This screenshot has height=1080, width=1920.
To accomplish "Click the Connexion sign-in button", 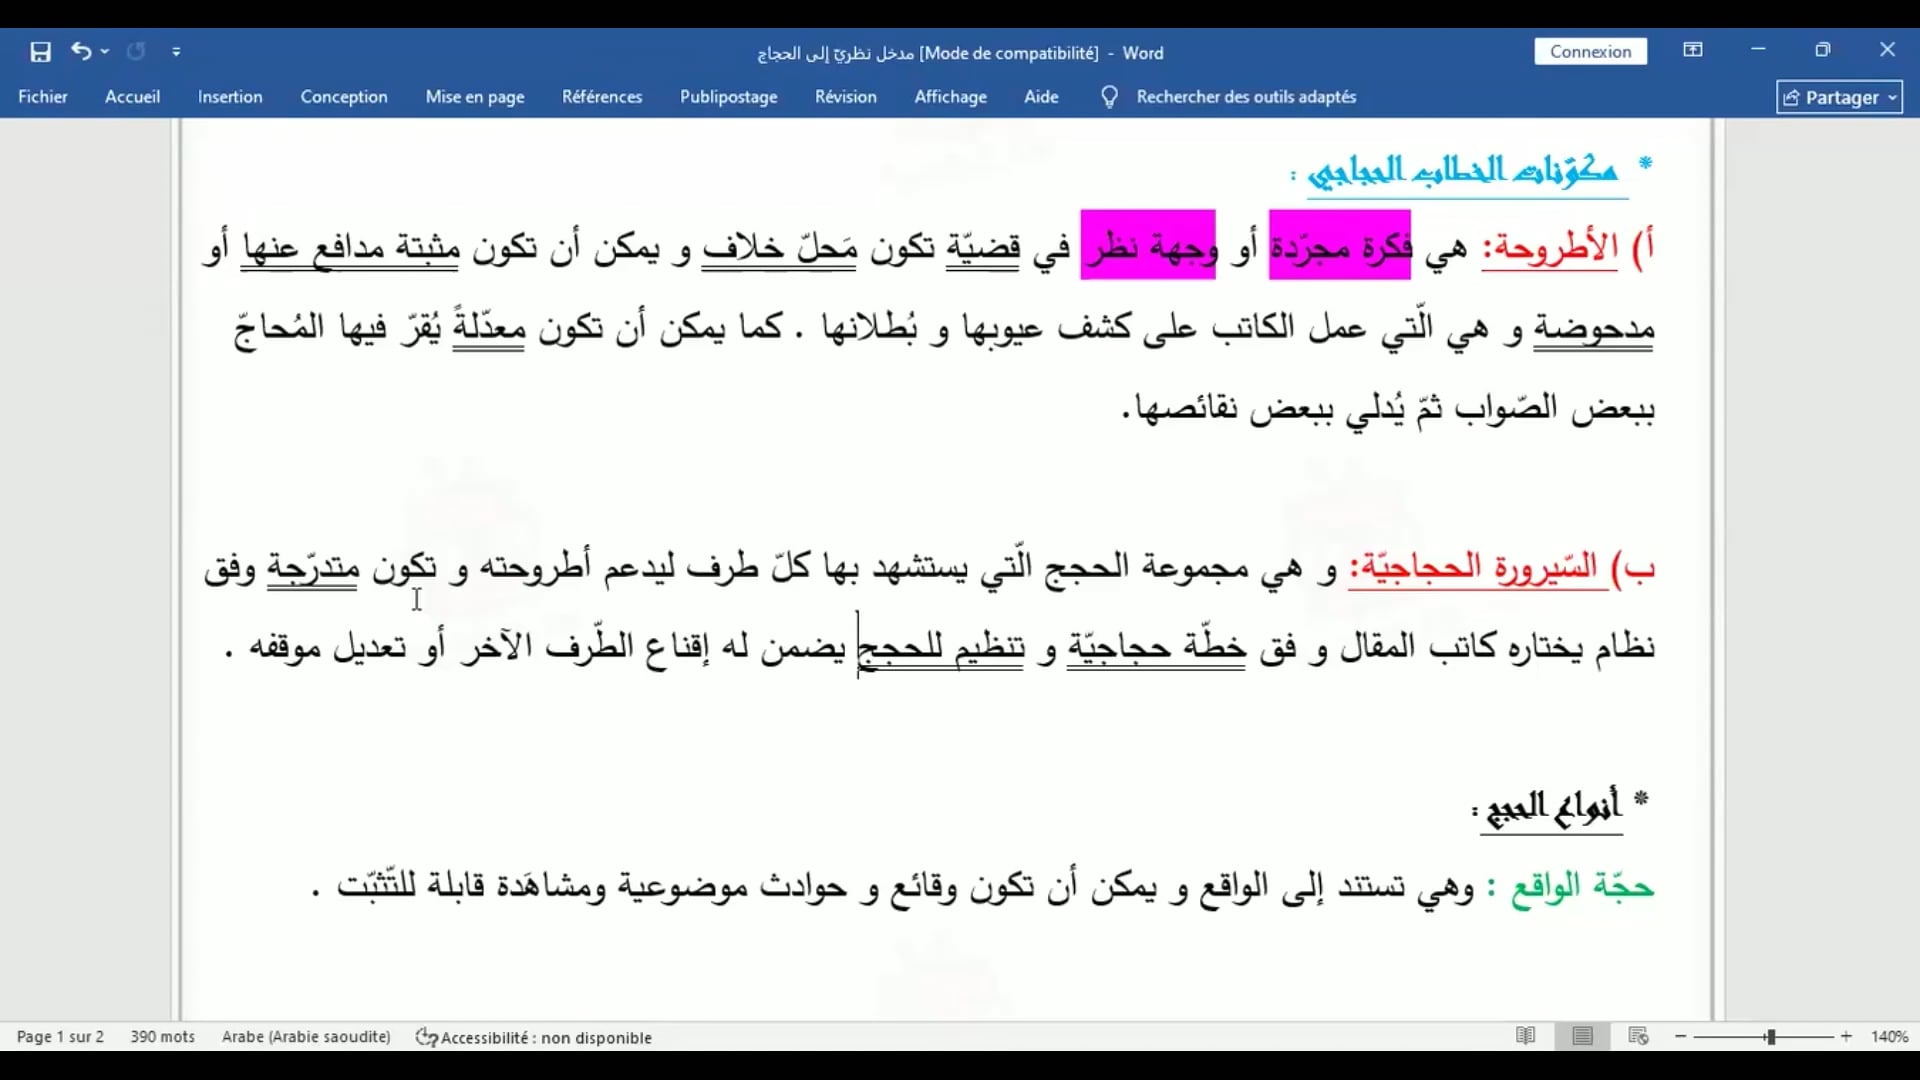I will tap(1591, 52).
